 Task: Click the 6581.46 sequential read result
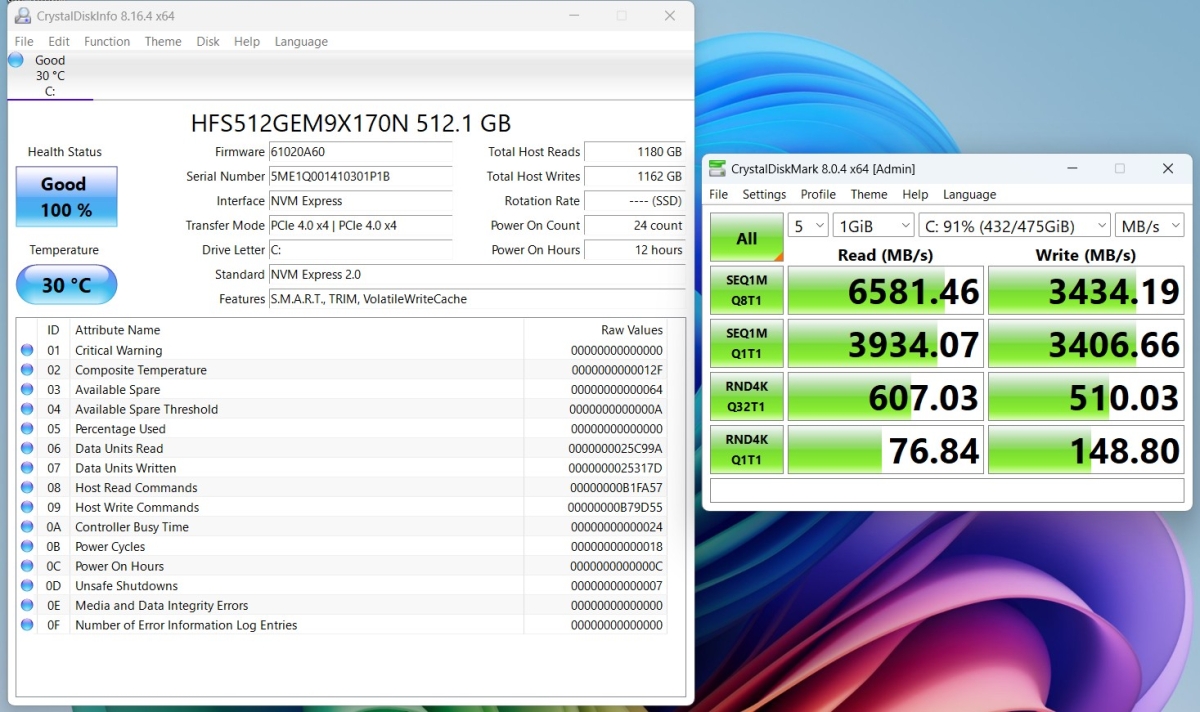coord(886,290)
